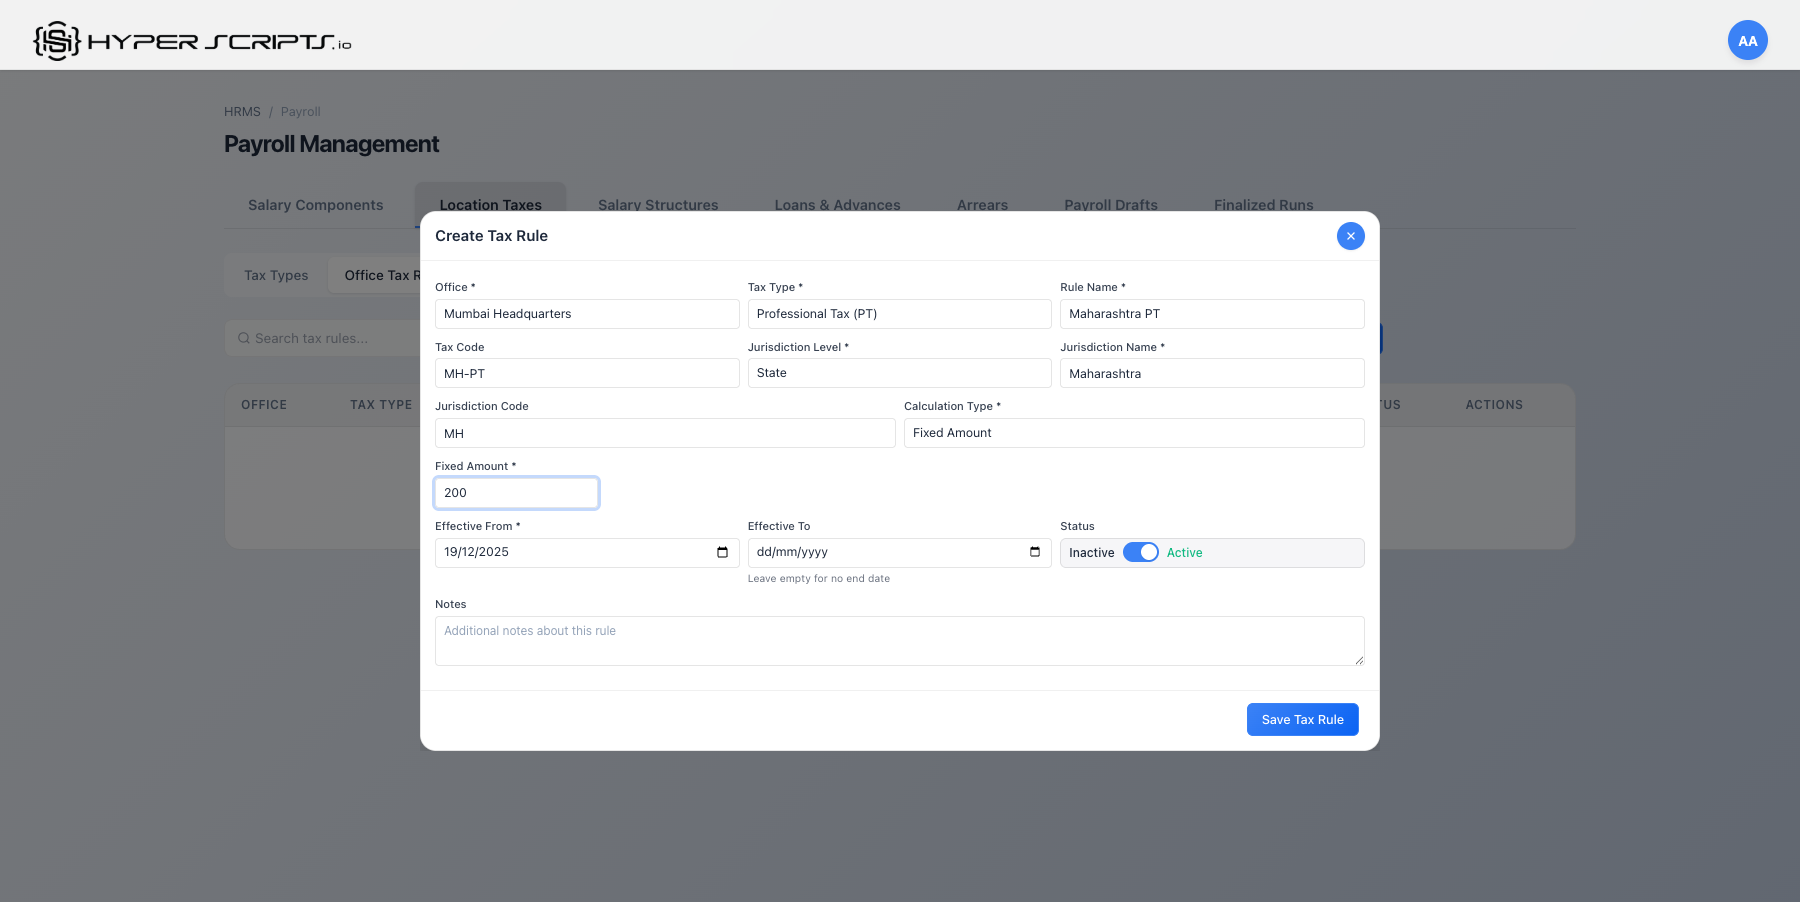
Task: Open the Effective From calendar picker
Action: tap(722, 553)
